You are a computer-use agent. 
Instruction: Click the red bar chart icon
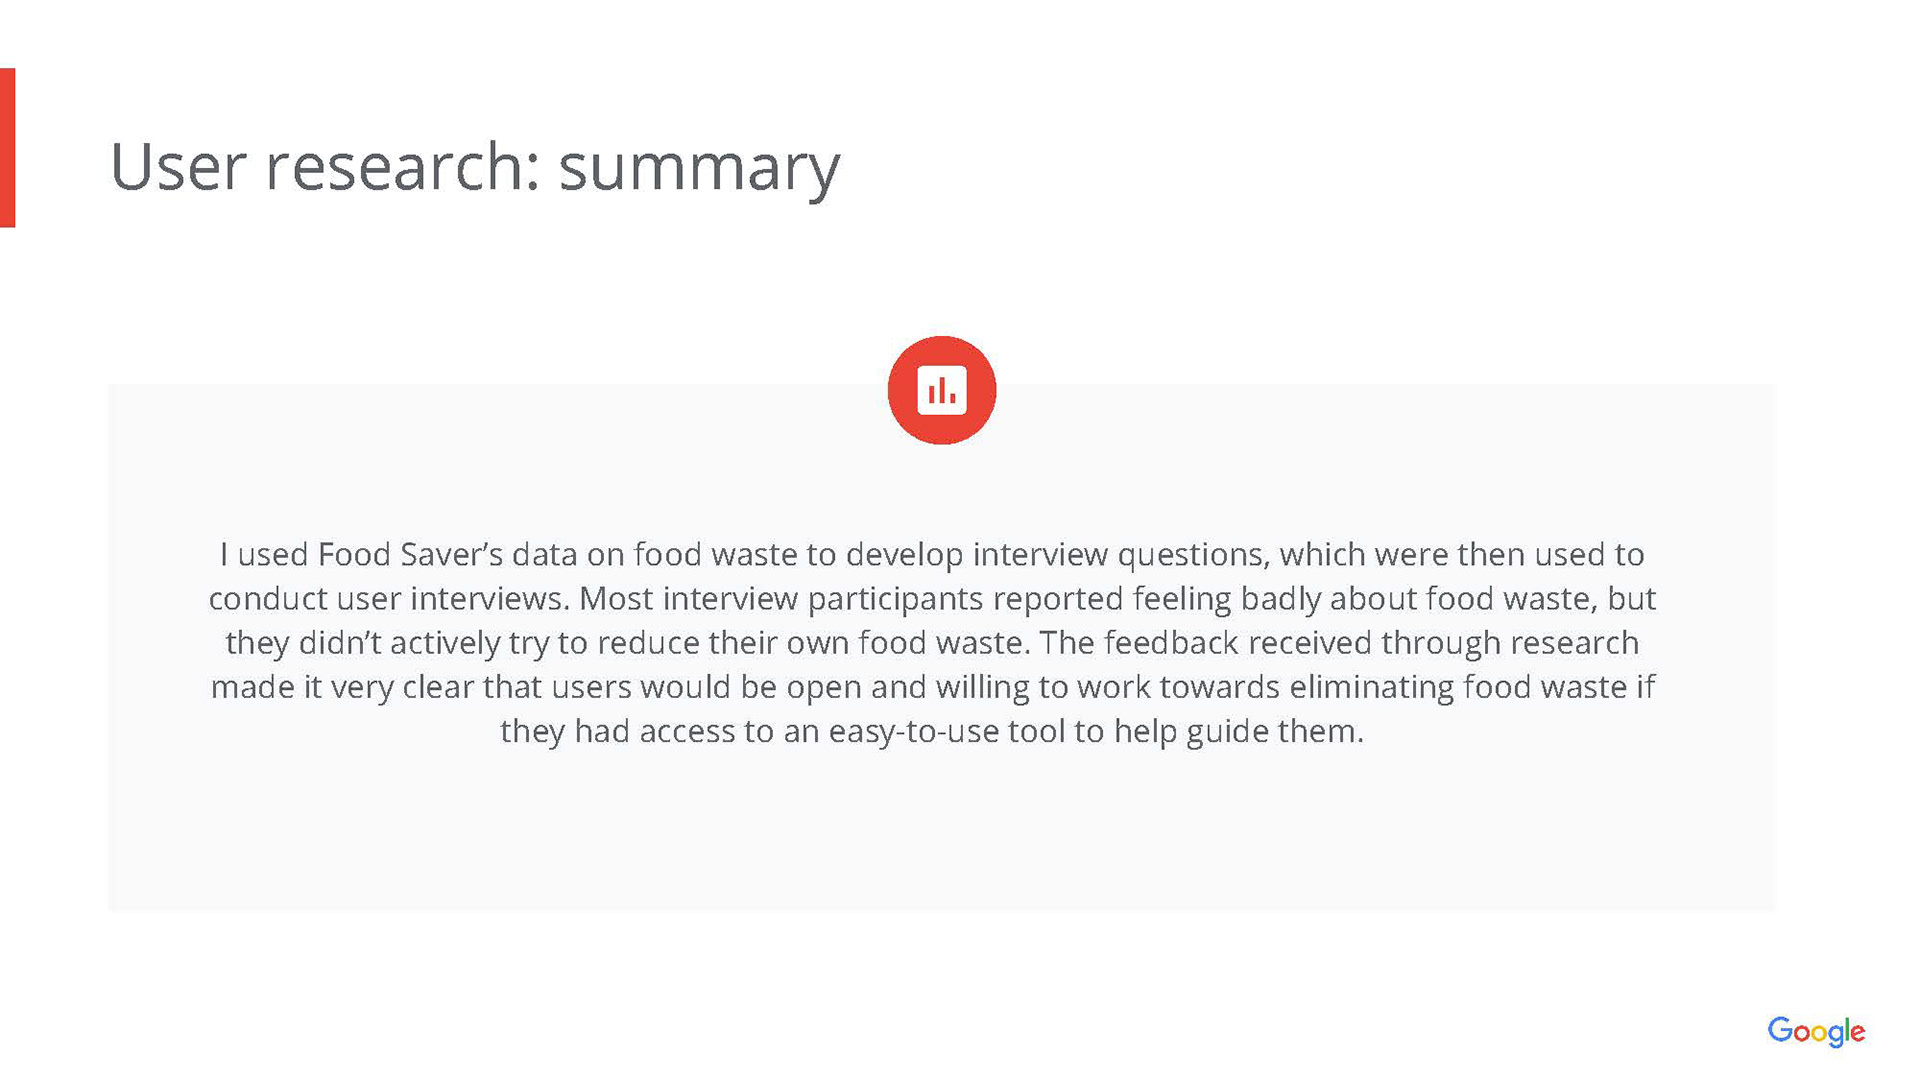click(941, 390)
